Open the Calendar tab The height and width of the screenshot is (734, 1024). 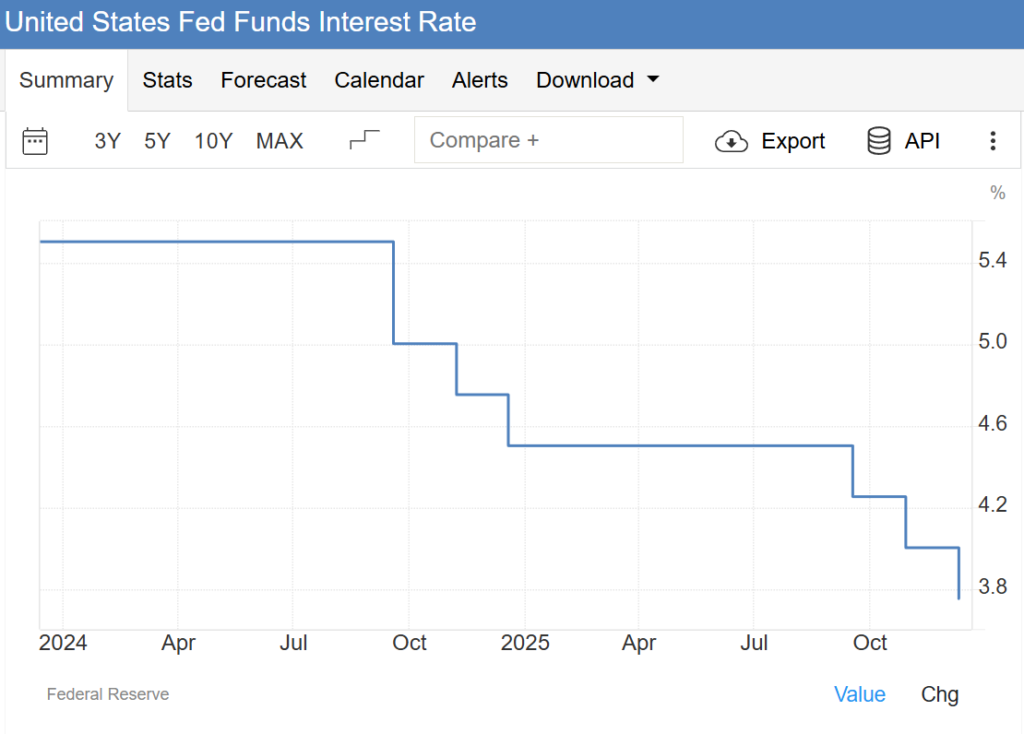[379, 80]
